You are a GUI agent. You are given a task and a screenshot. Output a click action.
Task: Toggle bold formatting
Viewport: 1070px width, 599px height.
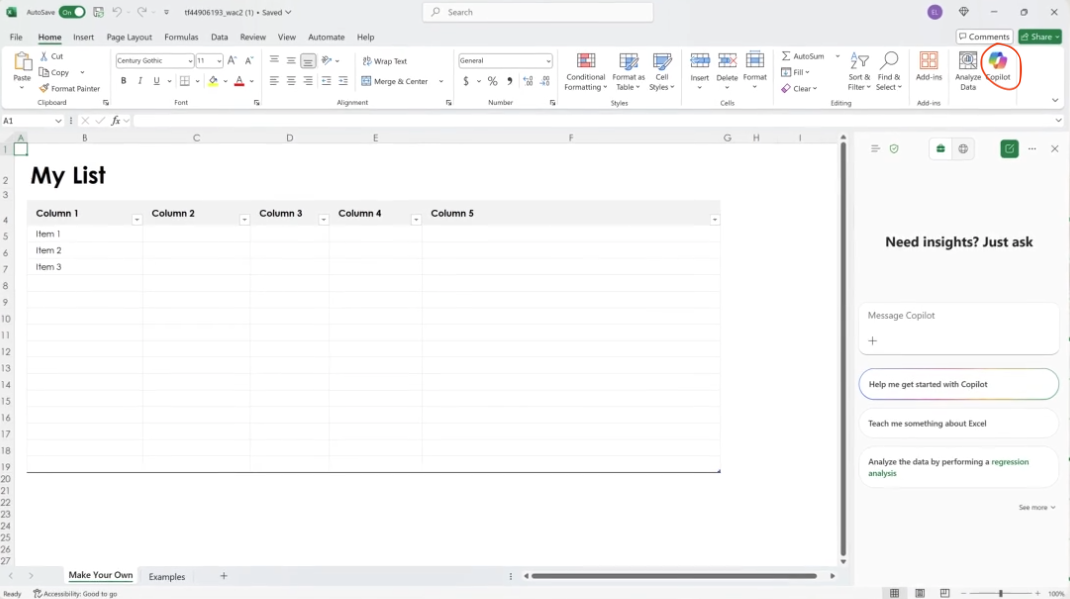click(x=124, y=81)
